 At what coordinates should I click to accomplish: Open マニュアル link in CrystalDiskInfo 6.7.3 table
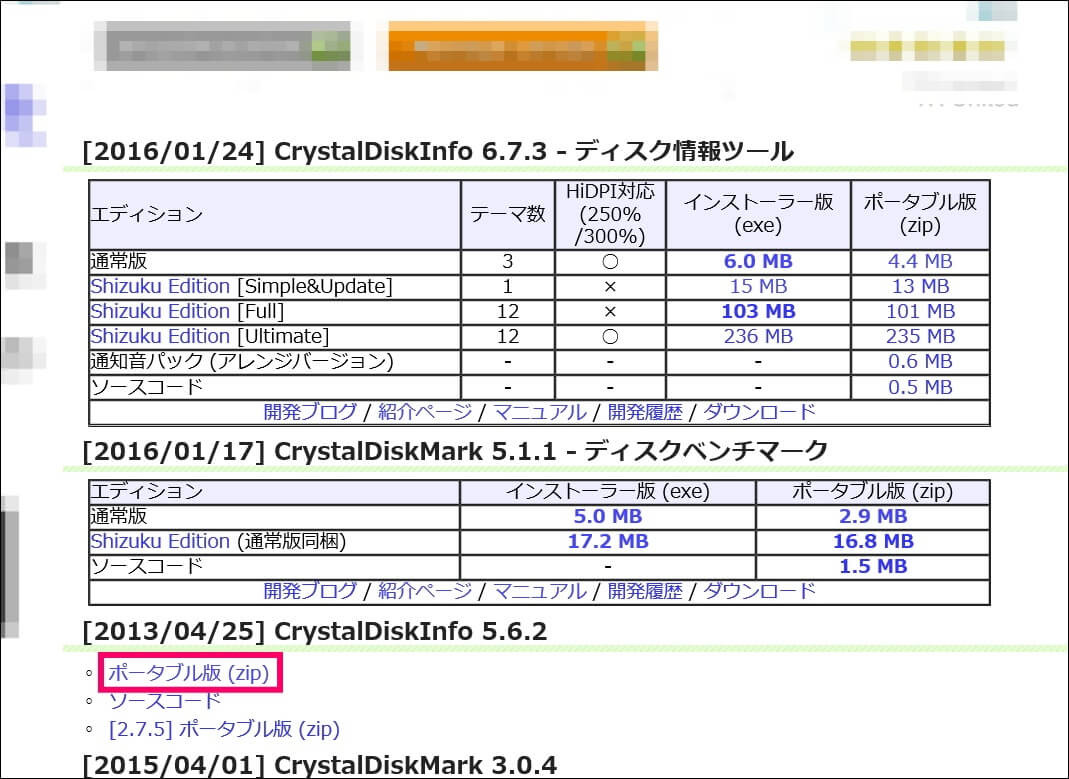coord(539,412)
